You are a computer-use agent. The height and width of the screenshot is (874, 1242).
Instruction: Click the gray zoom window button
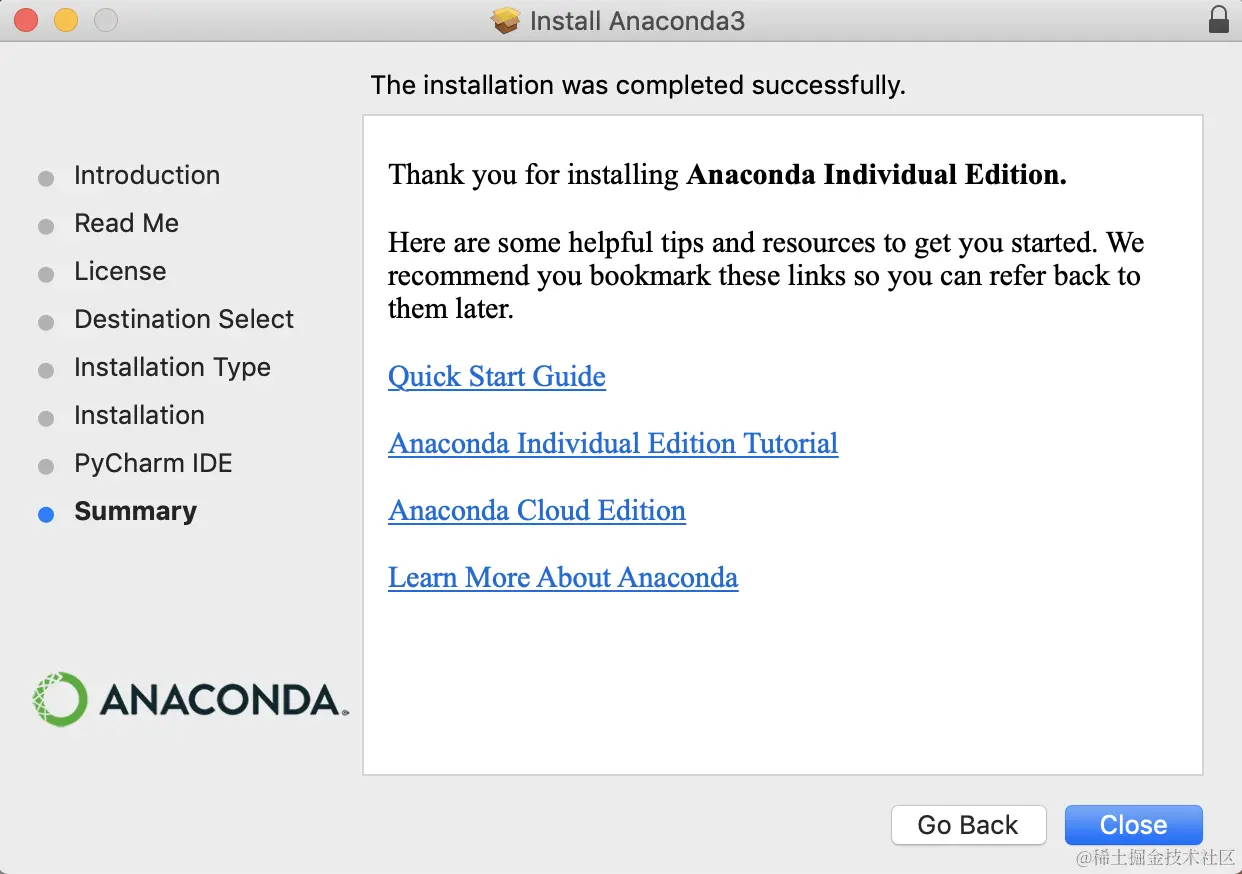point(105,20)
